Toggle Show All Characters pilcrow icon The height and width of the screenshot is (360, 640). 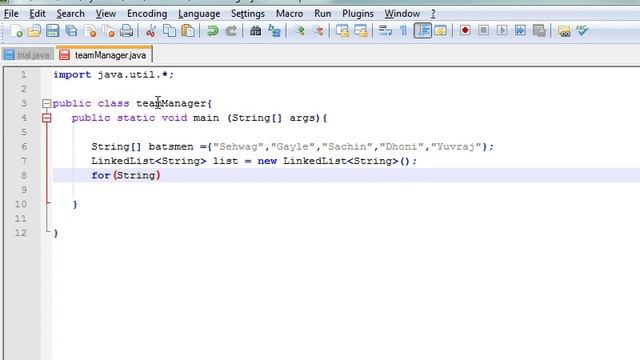click(403, 31)
